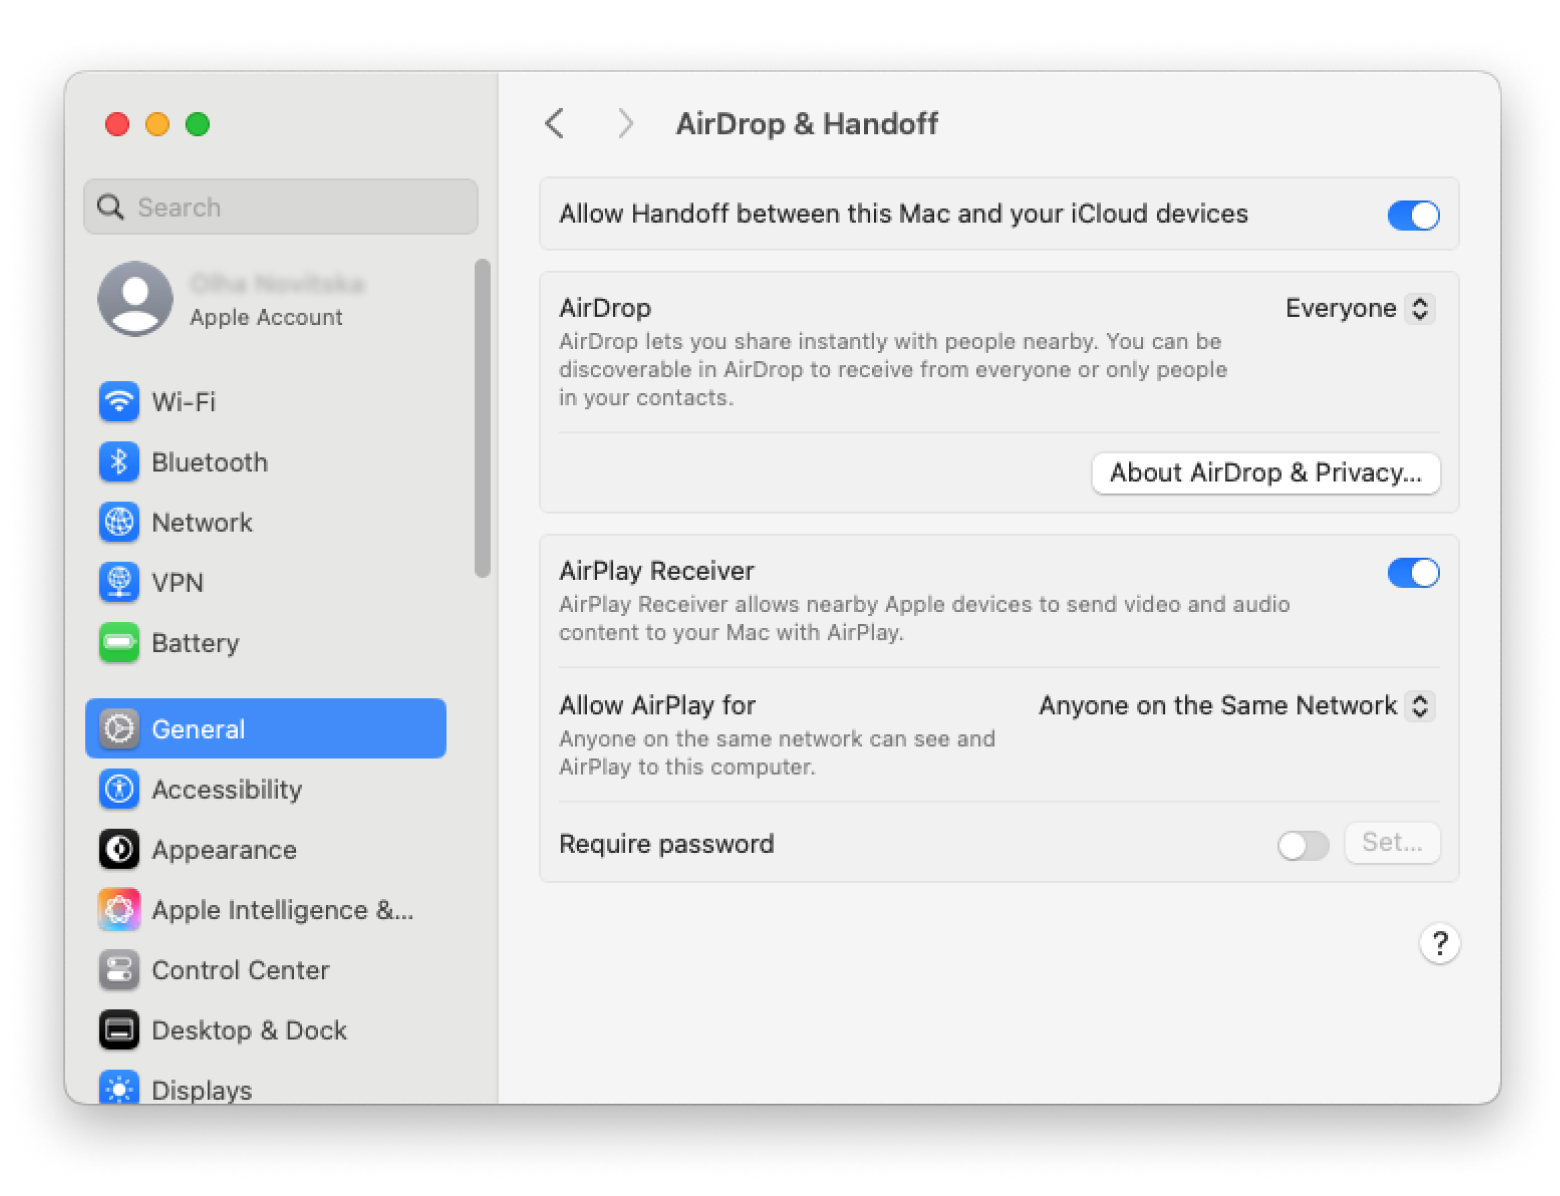Click the Network globe icon
This screenshot has height=1196, width=1560.
119,522
